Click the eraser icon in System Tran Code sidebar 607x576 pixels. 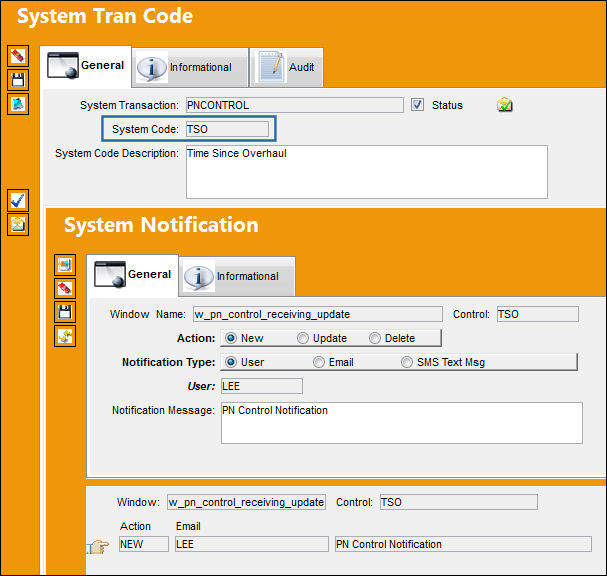(x=18, y=56)
